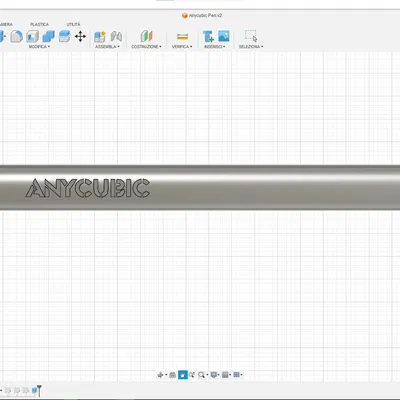
Task: Click the Selection window tool icon
Action: (251, 36)
